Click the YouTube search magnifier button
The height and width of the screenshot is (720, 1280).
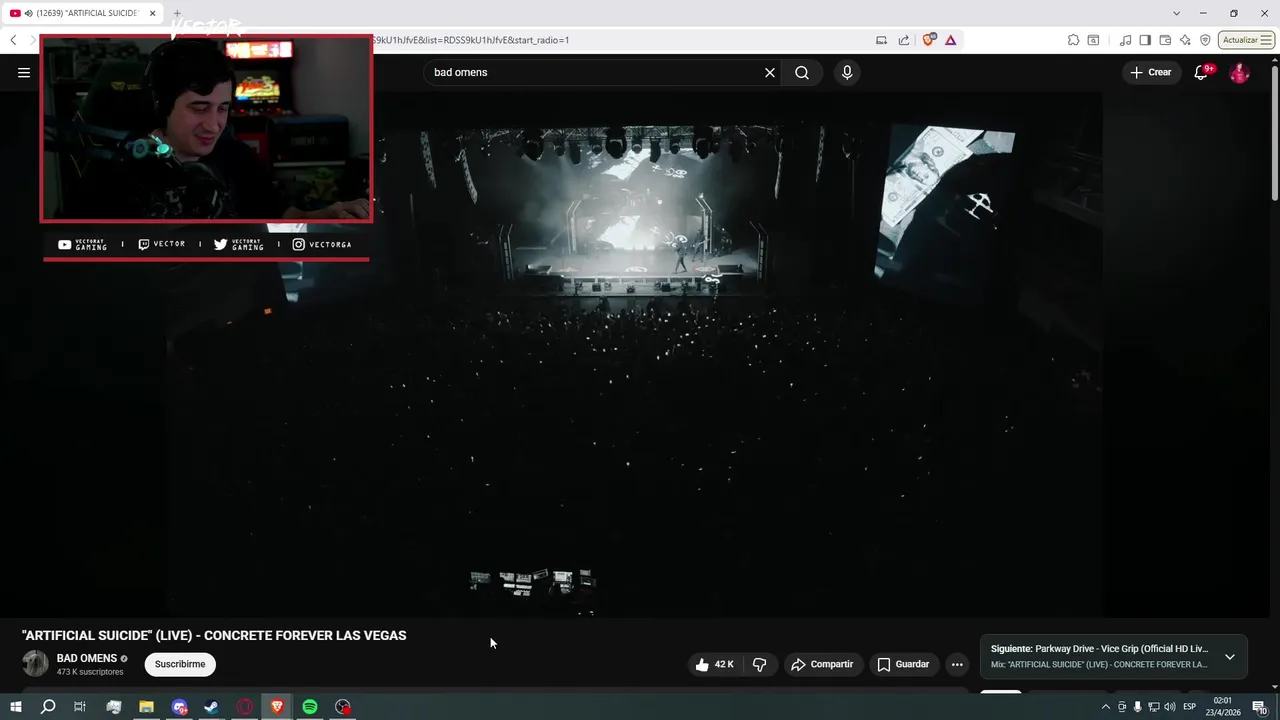coord(802,72)
